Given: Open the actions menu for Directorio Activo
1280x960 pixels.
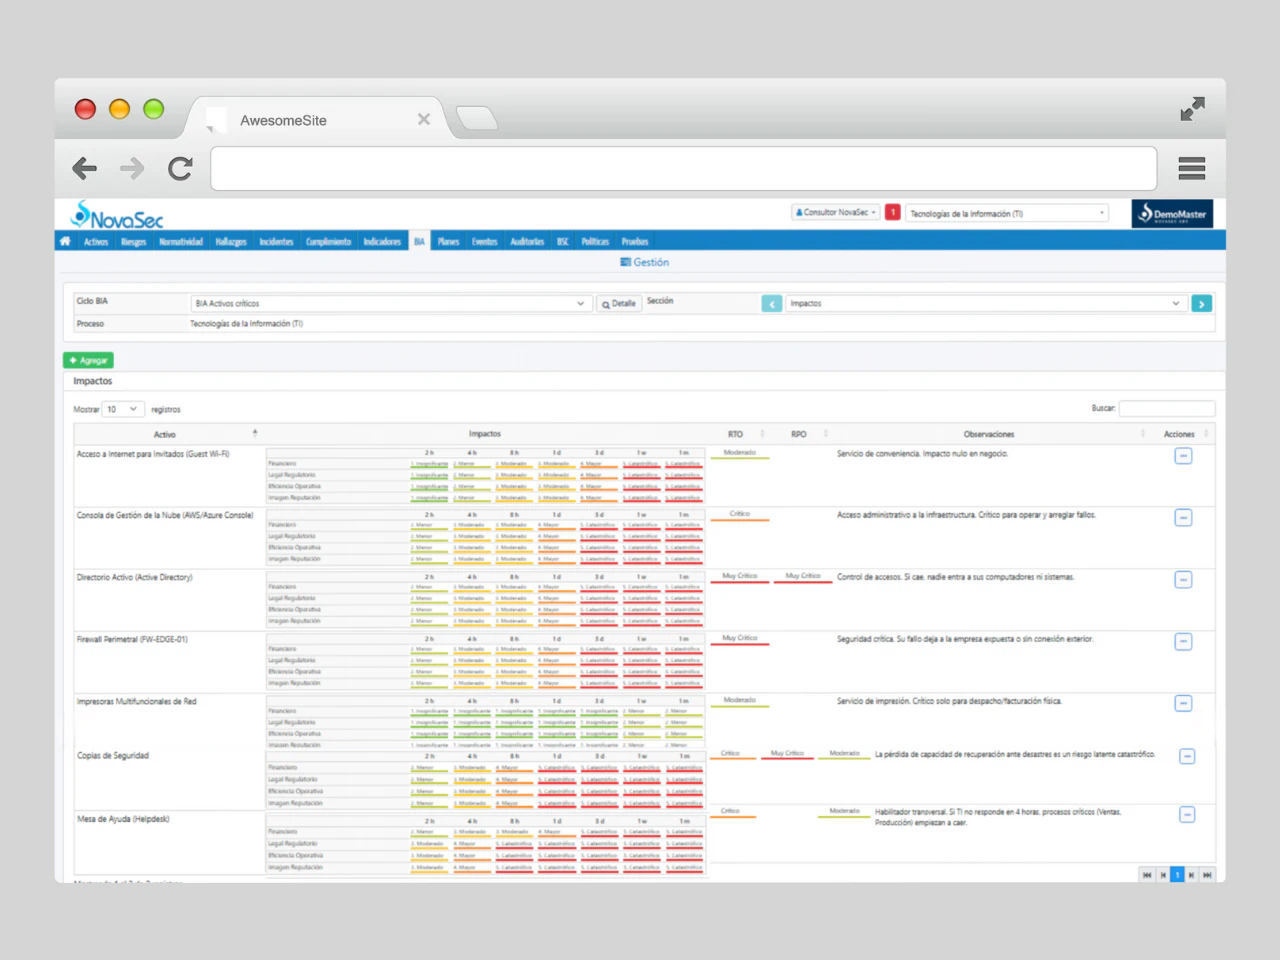Looking at the screenshot, I should (x=1183, y=579).
